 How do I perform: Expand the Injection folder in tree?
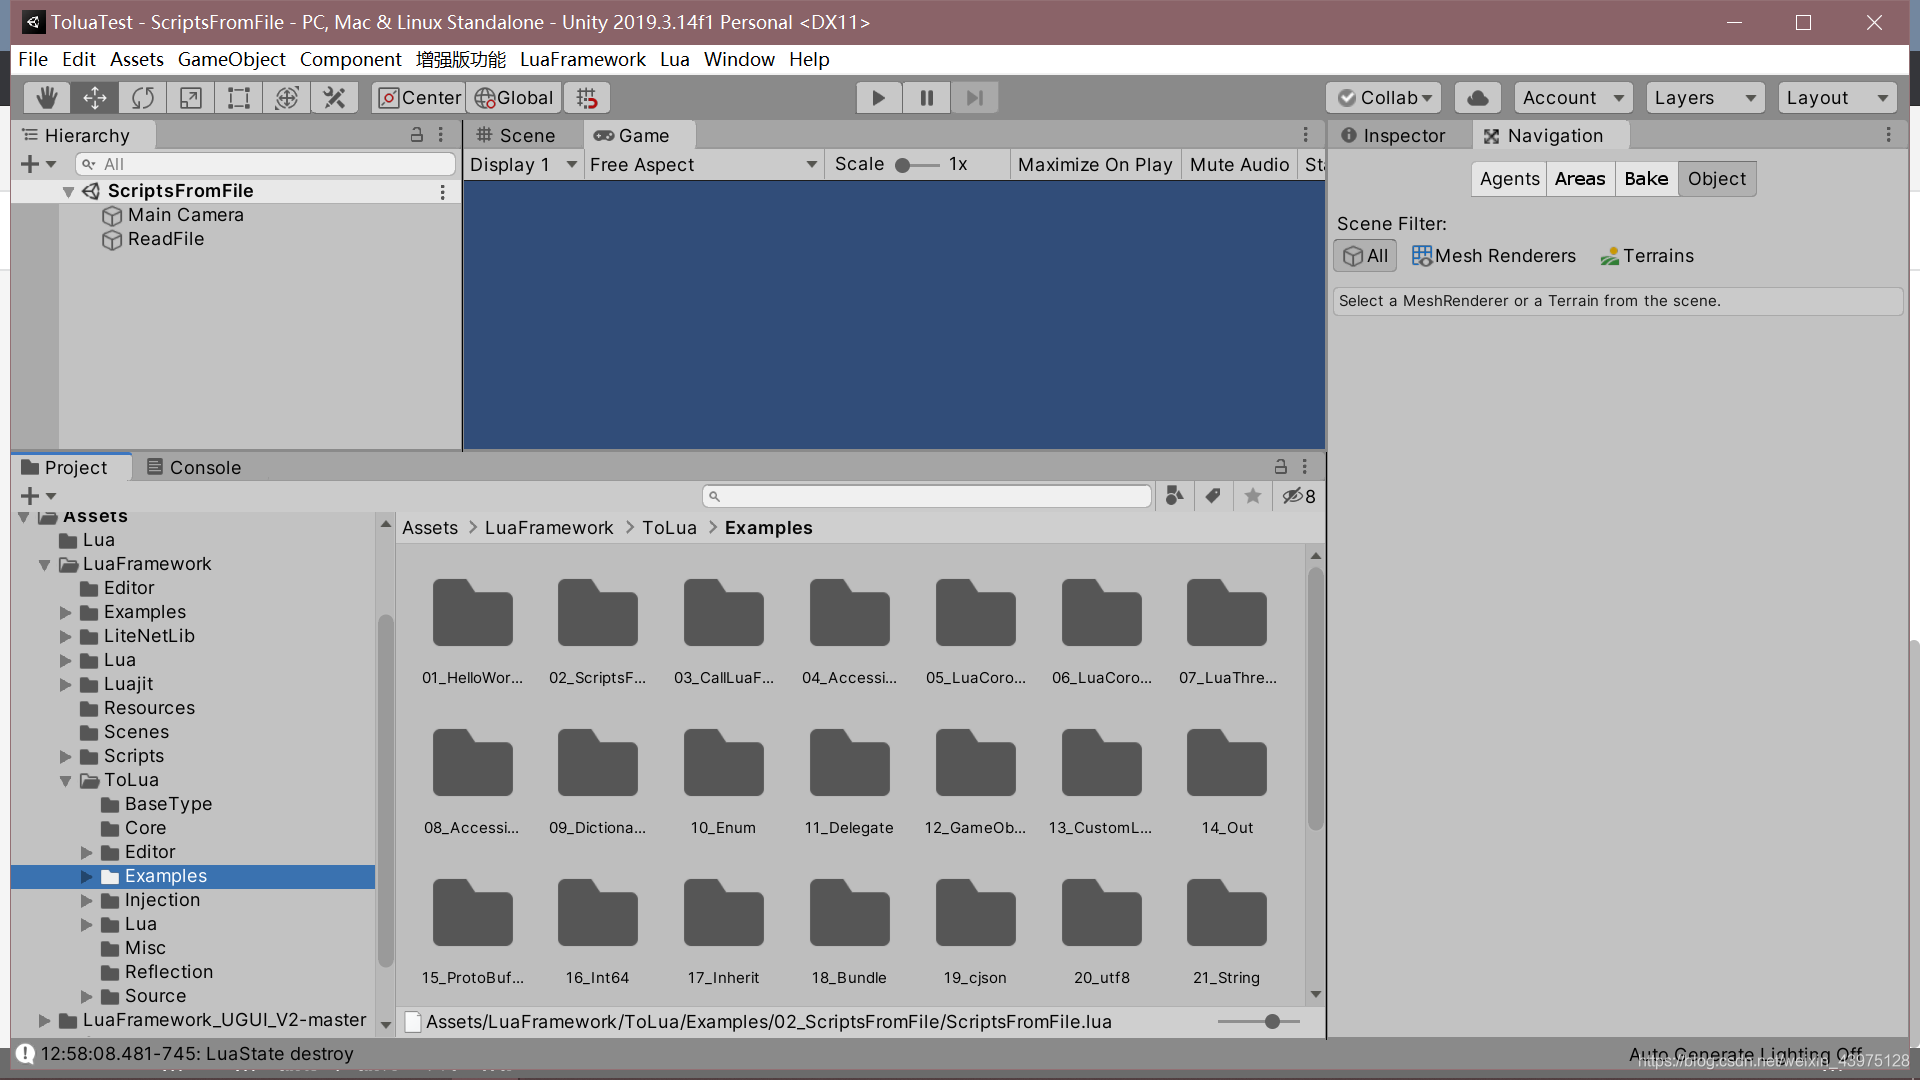(x=87, y=900)
